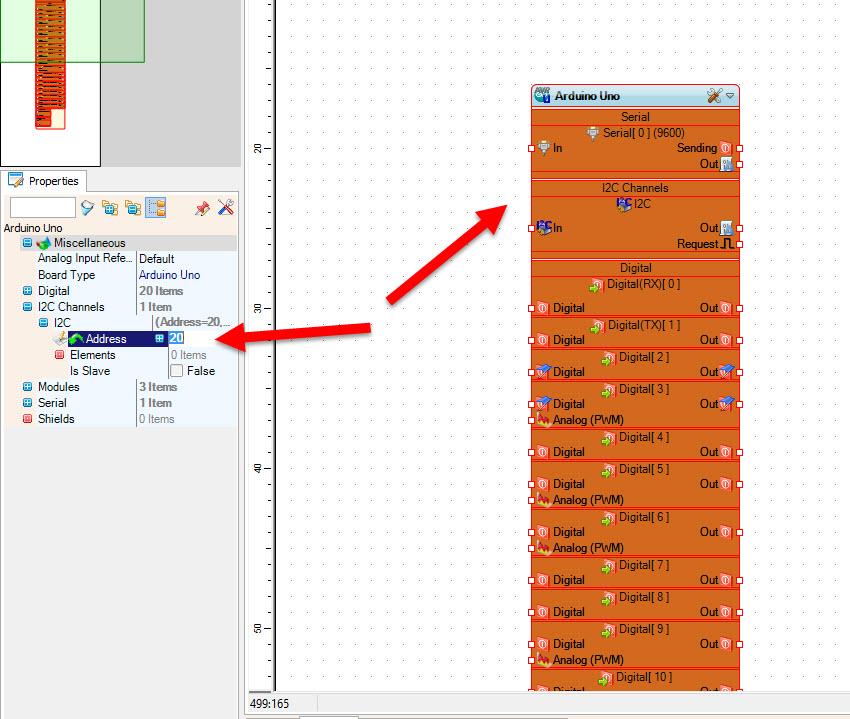The height and width of the screenshot is (719, 850).
Task: Collapse the I2C sub-node
Action: point(43,323)
